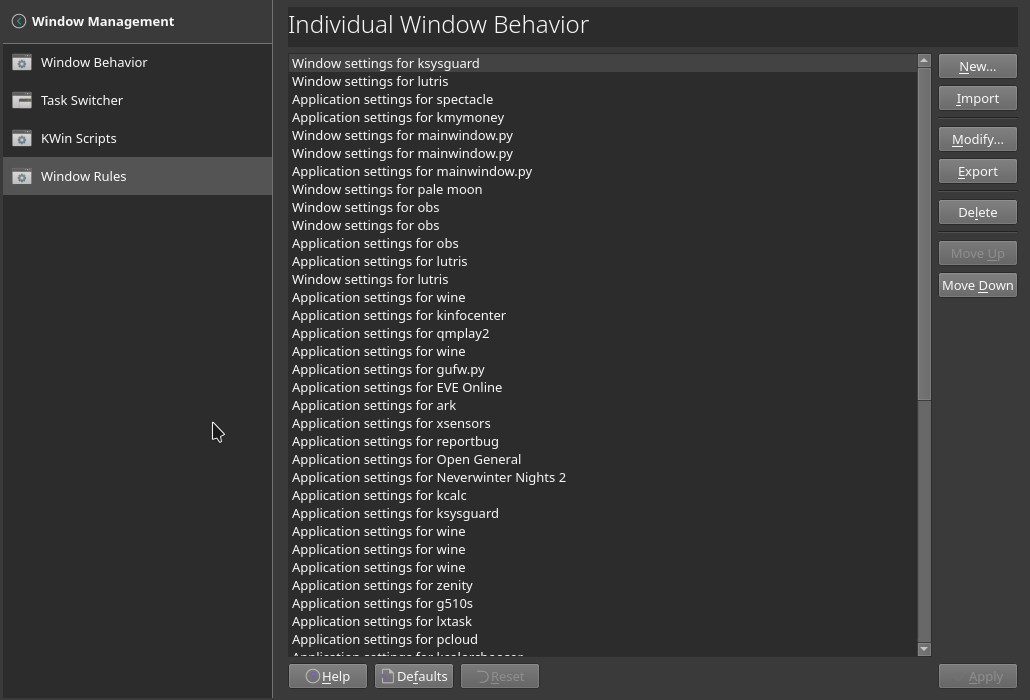Select the Window Rules section
1030x700 pixels.
tap(137, 176)
